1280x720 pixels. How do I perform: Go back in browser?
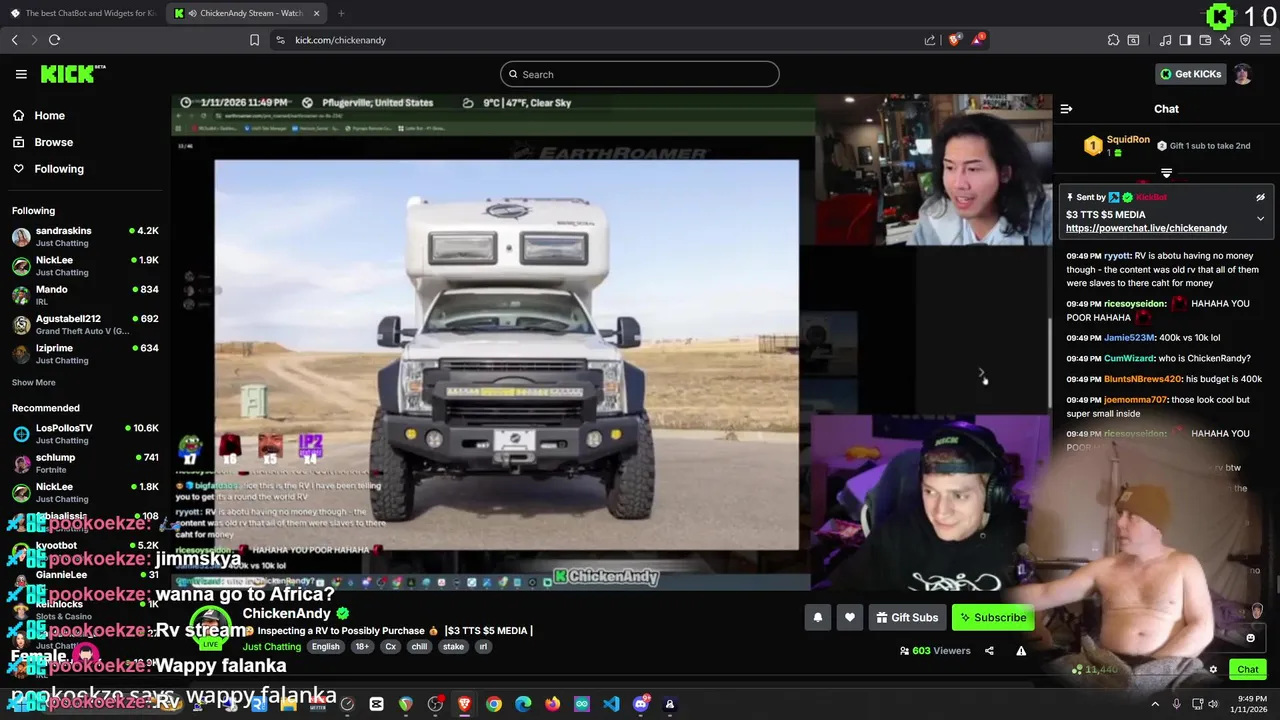click(14, 40)
